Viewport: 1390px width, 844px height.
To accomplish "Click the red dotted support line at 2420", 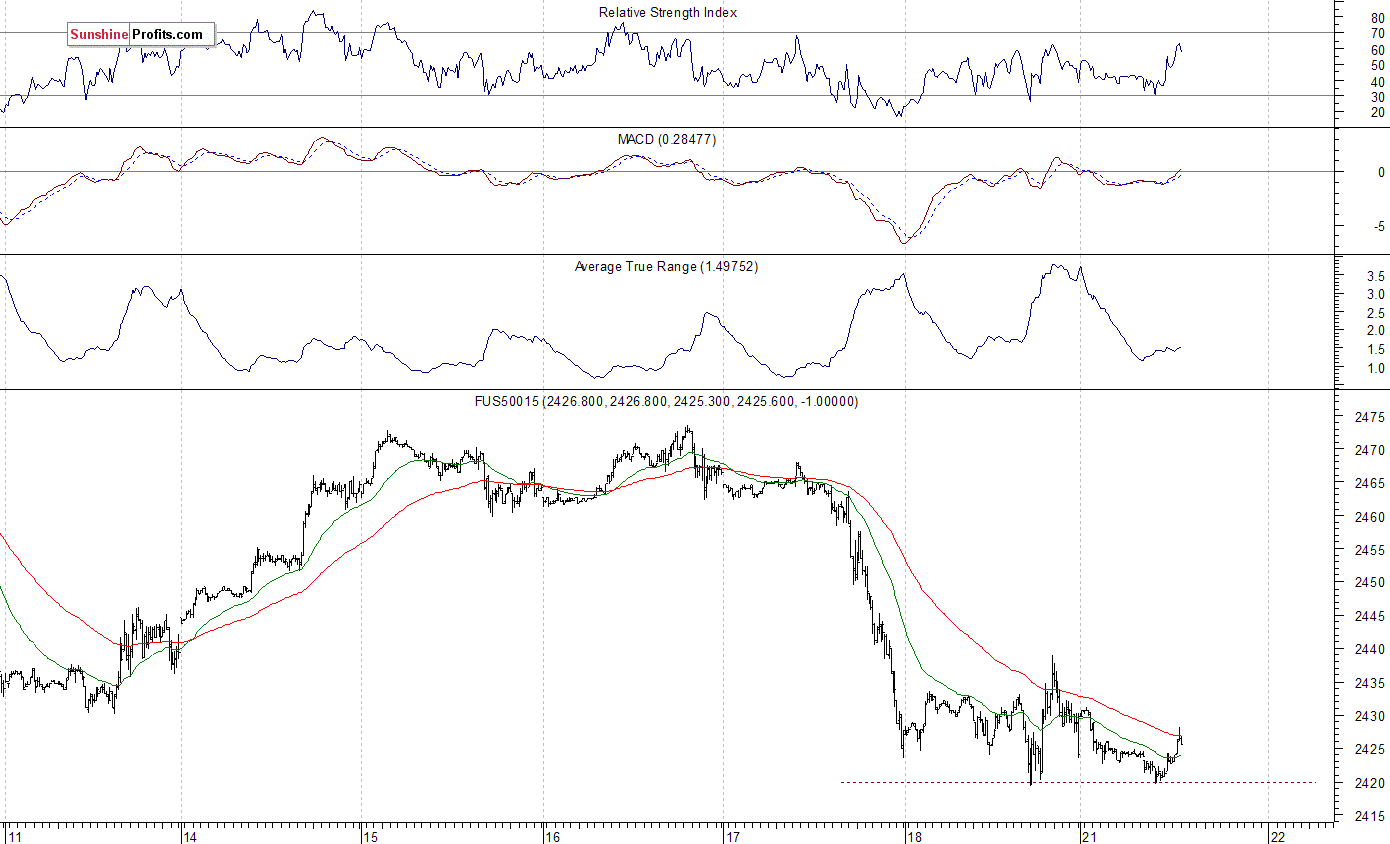I will pos(1078,782).
